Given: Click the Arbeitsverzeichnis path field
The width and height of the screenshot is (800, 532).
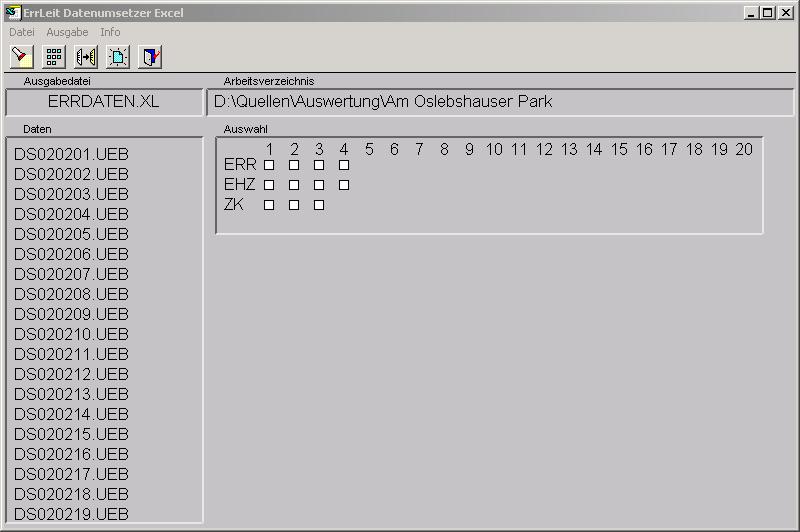Looking at the screenshot, I should (x=499, y=102).
